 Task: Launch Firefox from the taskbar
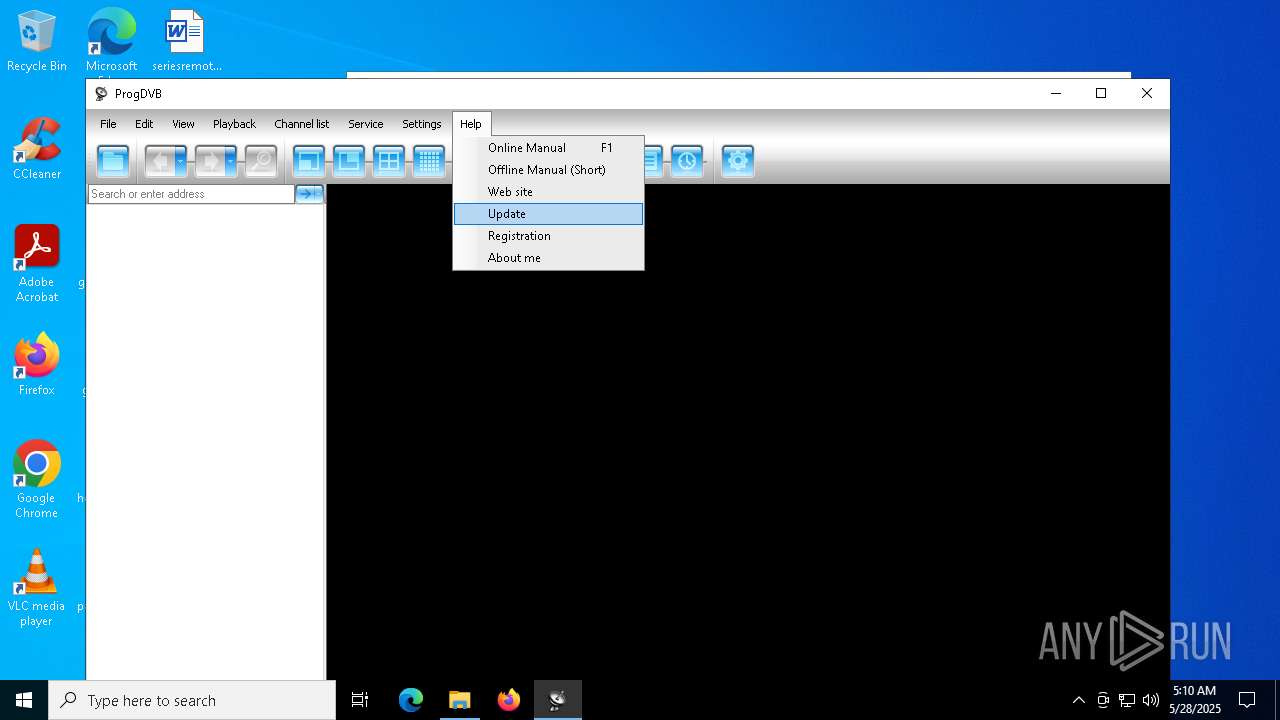(509, 700)
